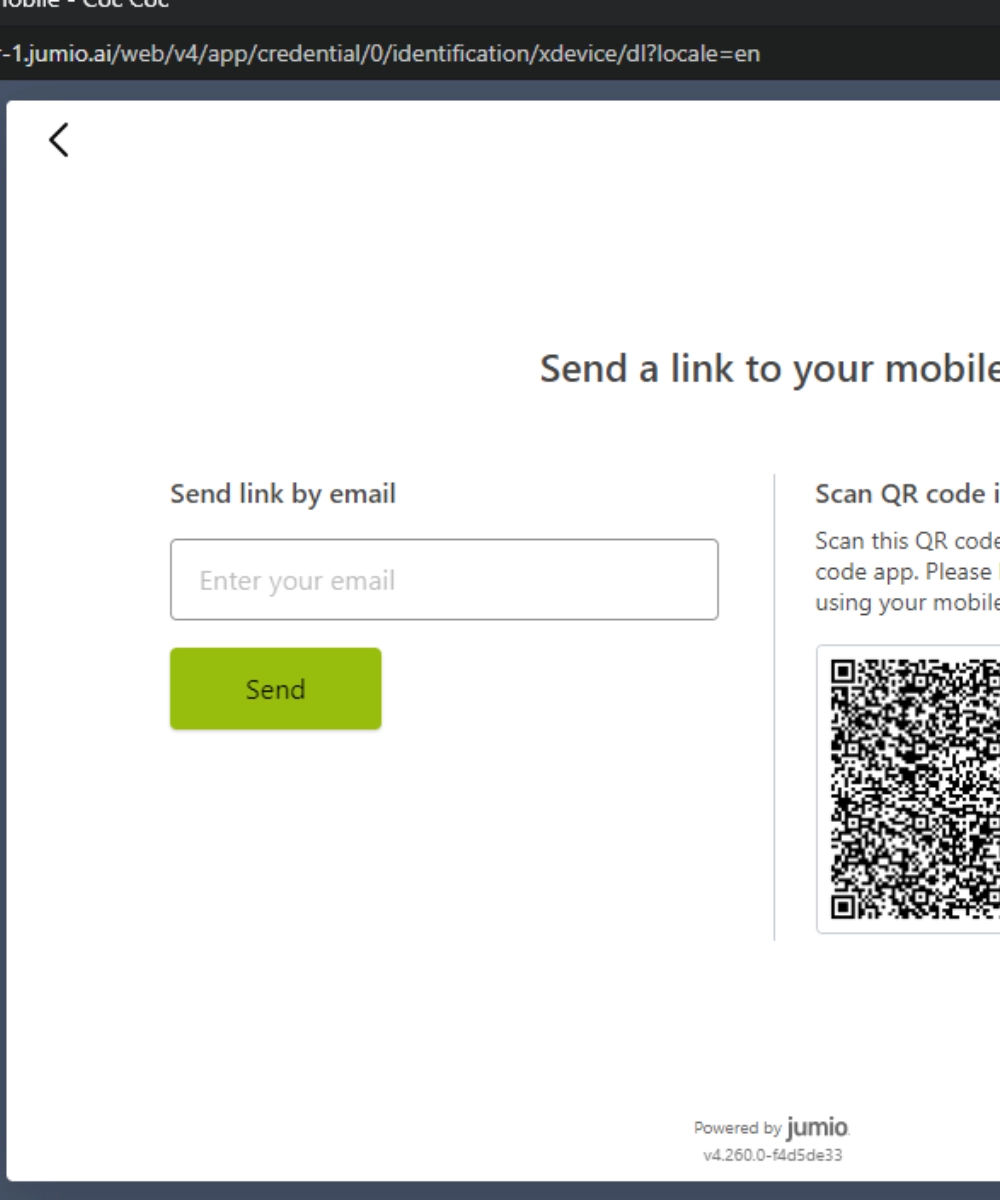
Task: Focus the Enter your email field
Action: pos(444,580)
